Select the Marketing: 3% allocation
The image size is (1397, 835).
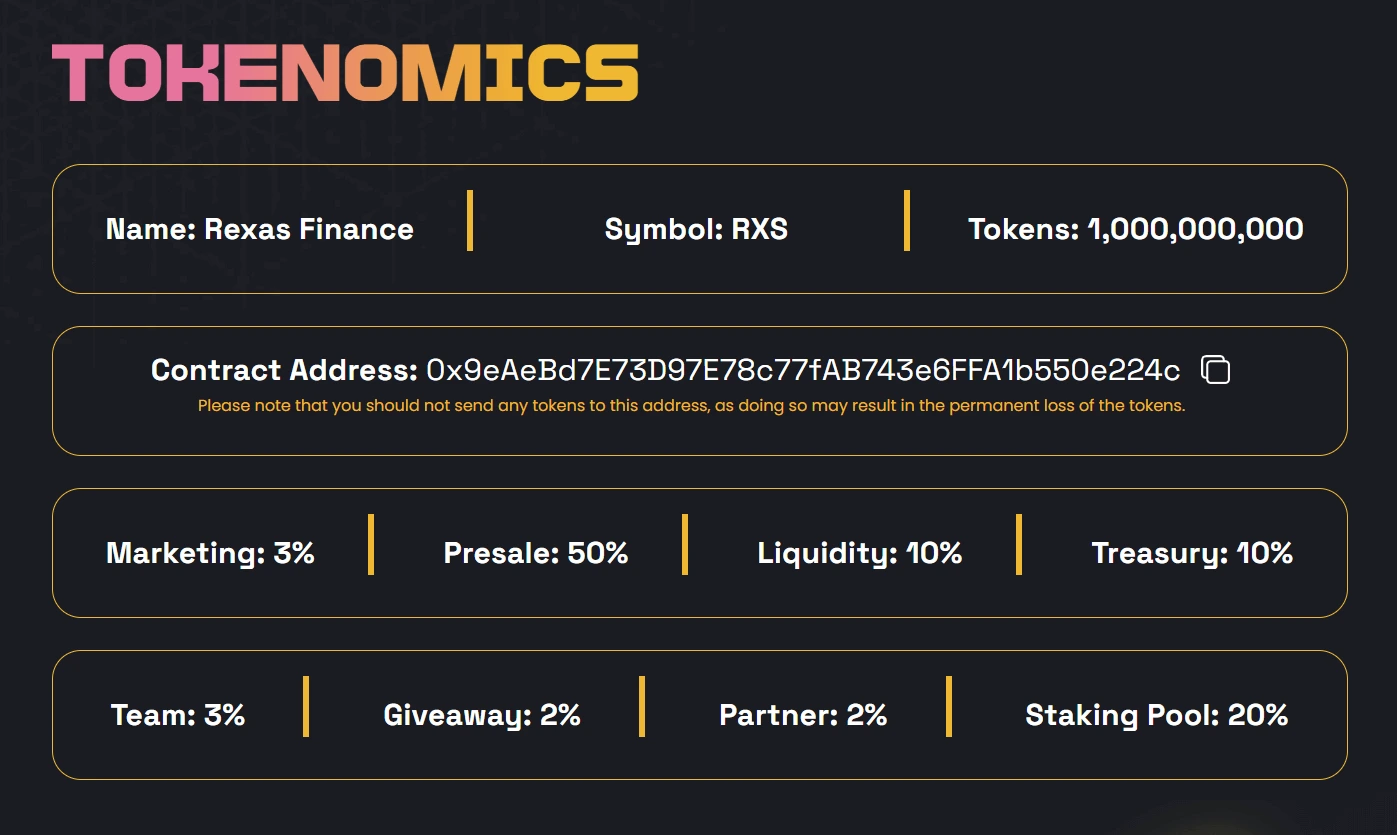[x=210, y=553]
